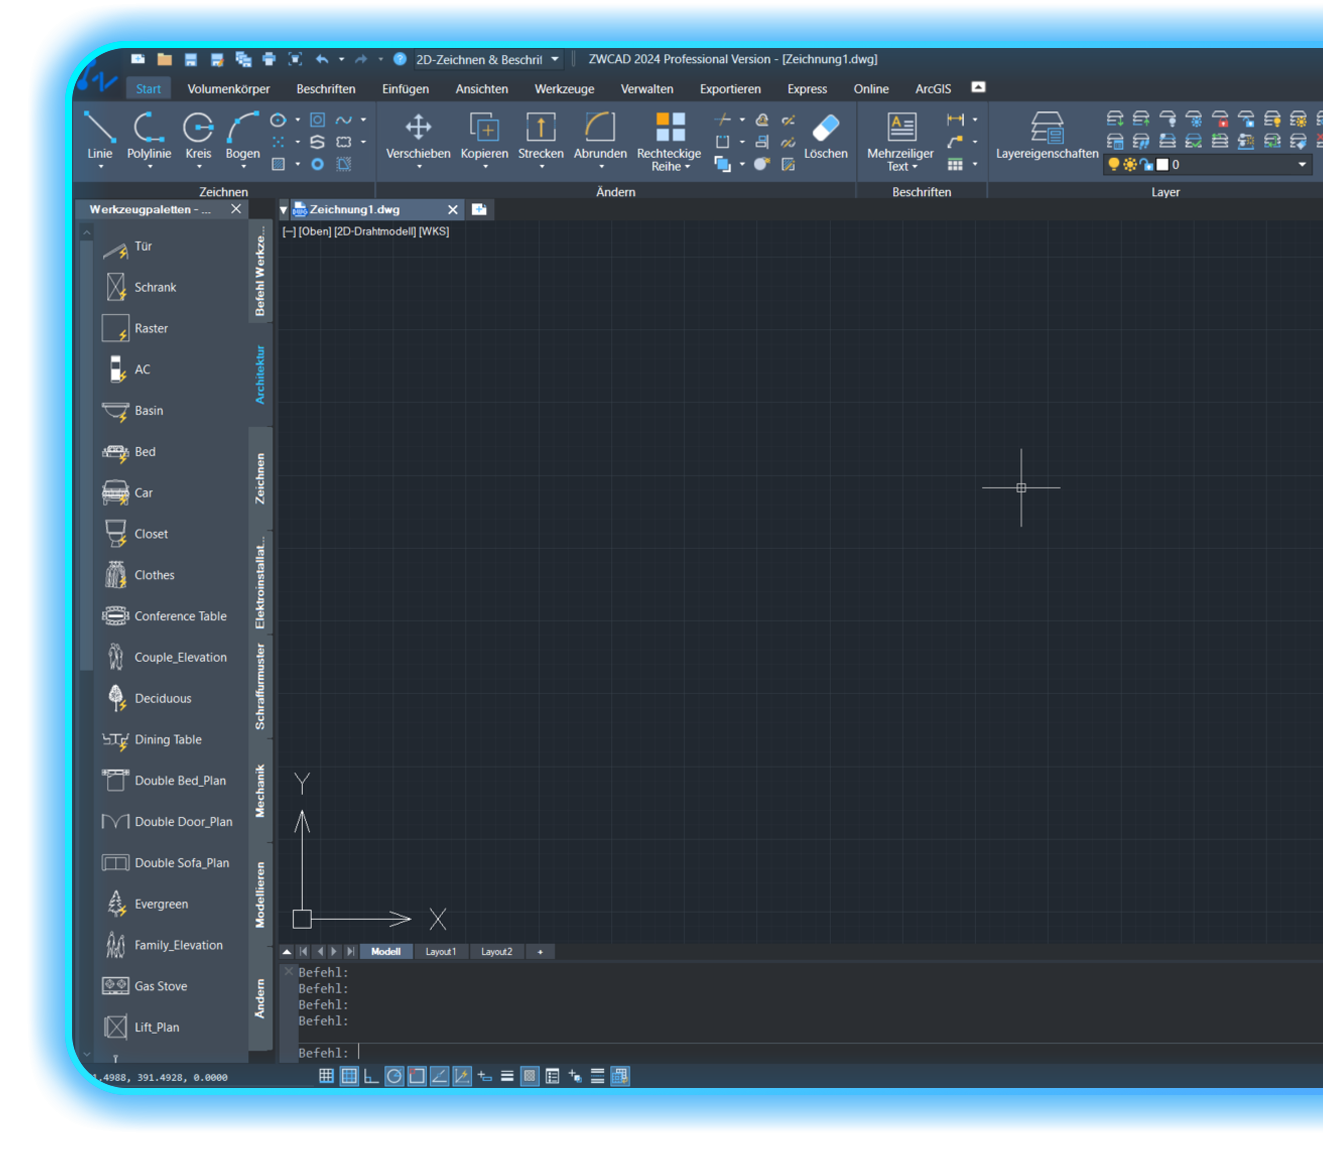Click the donut ring tool in Zeichnen panel
This screenshot has height=1153, width=1323.
[317, 164]
